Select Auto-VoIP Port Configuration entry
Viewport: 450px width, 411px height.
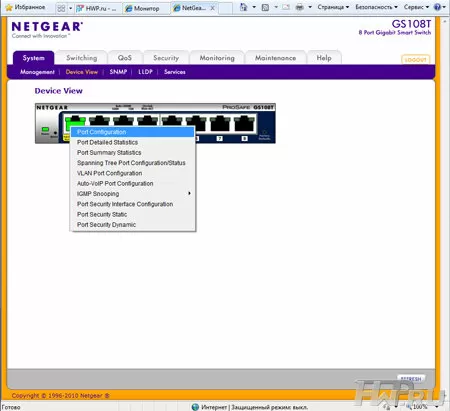pyautogui.click(x=133, y=184)
